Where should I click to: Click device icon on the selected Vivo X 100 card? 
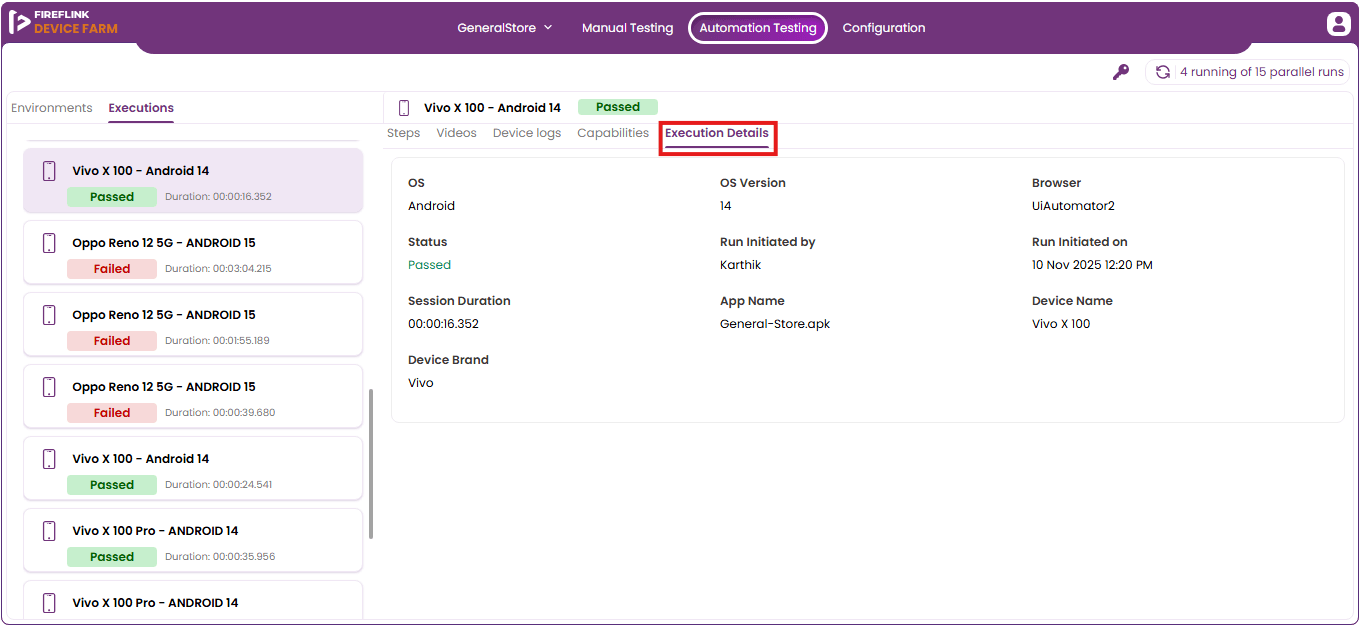click(49, 171)
